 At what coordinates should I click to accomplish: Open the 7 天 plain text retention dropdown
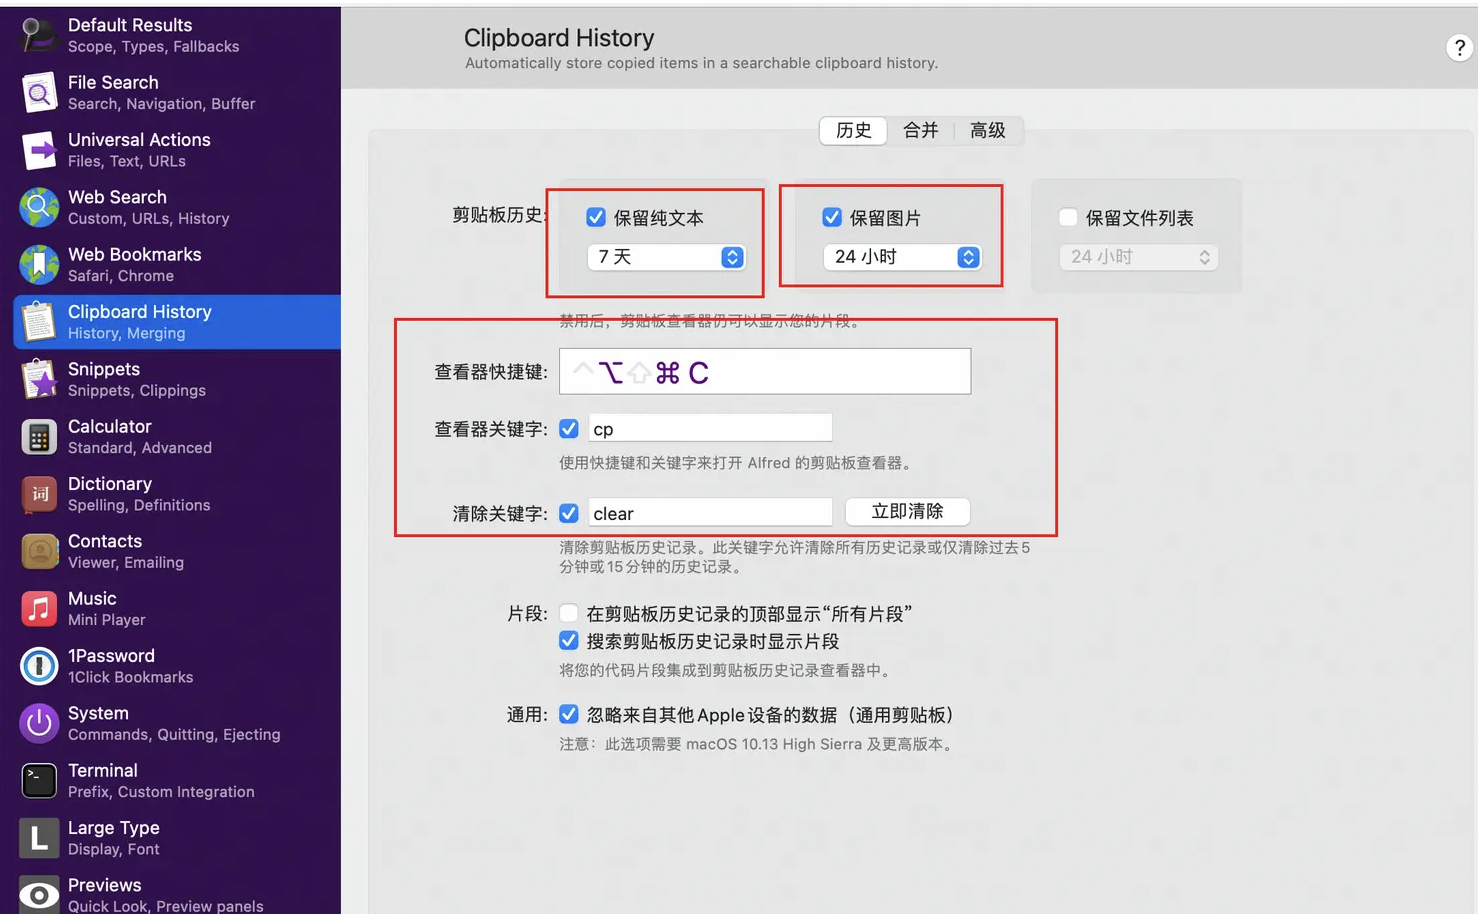point(666,257)
